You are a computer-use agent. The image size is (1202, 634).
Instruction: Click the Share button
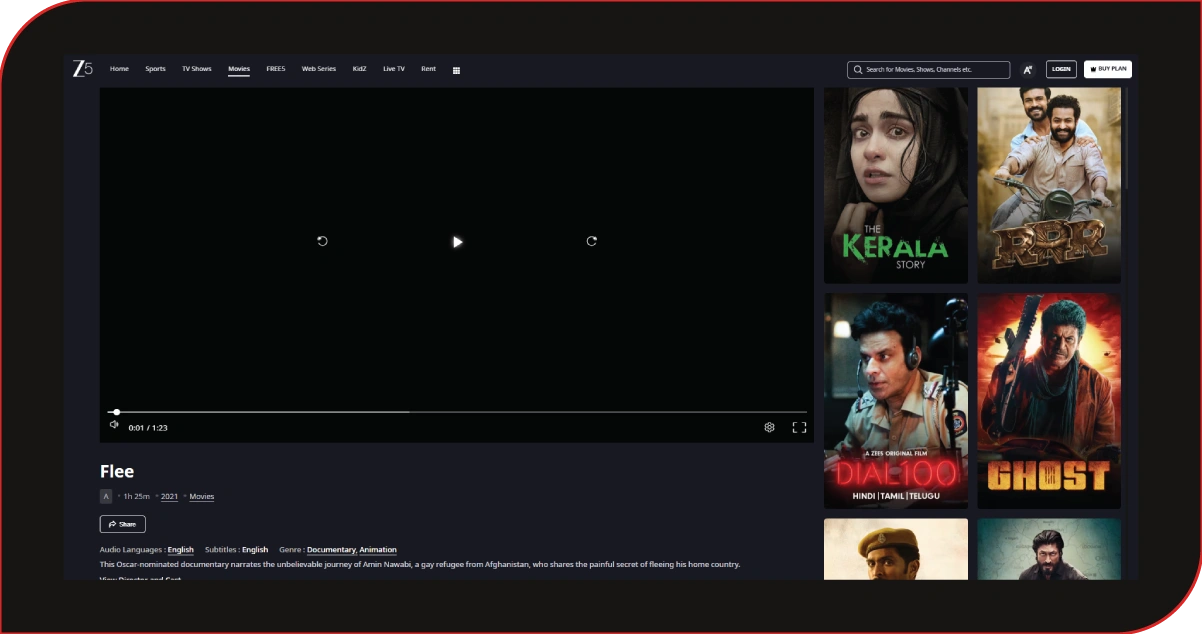pos(123,524)
